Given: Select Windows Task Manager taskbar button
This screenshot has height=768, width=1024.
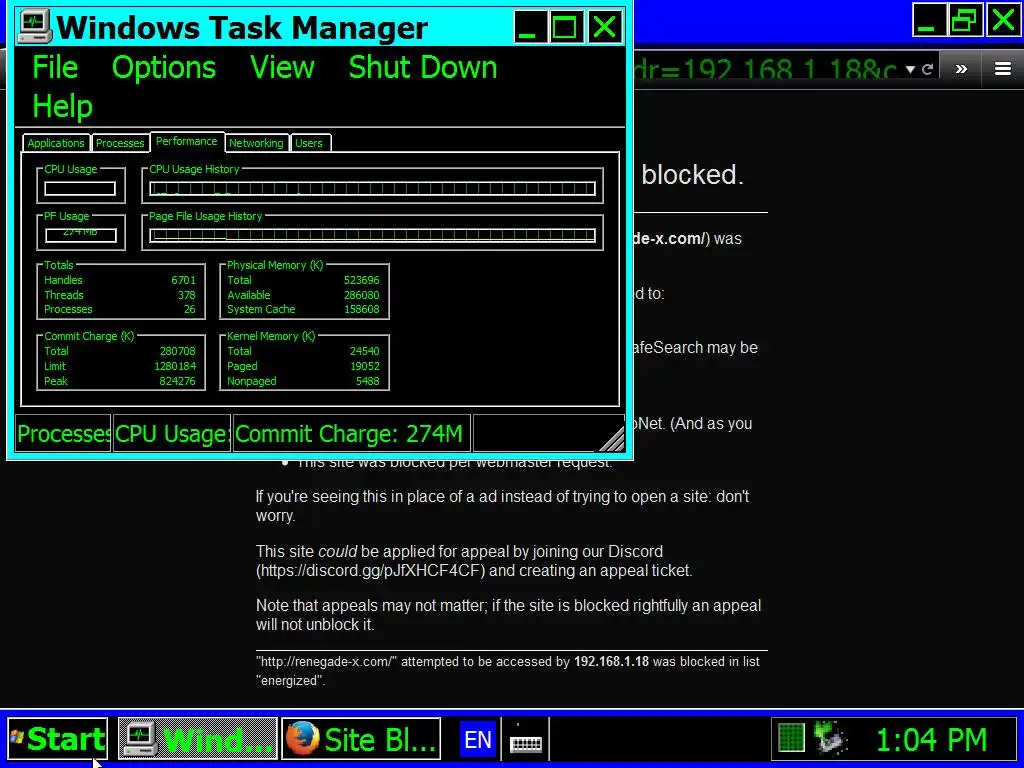Looking at the screenshot, I should pos(198,739).
